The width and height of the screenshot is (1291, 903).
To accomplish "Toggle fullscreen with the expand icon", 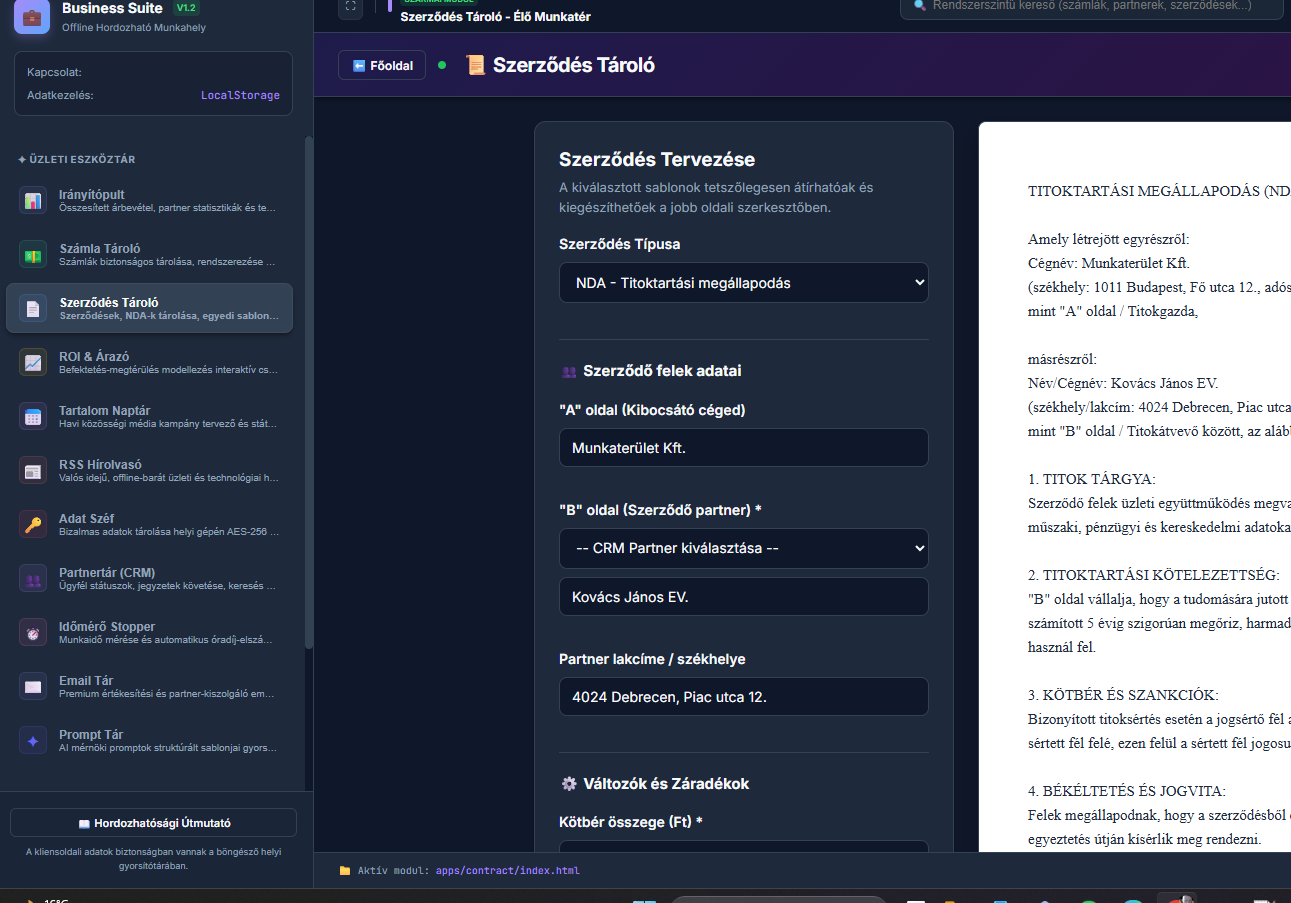I will (x=350, y=6).
